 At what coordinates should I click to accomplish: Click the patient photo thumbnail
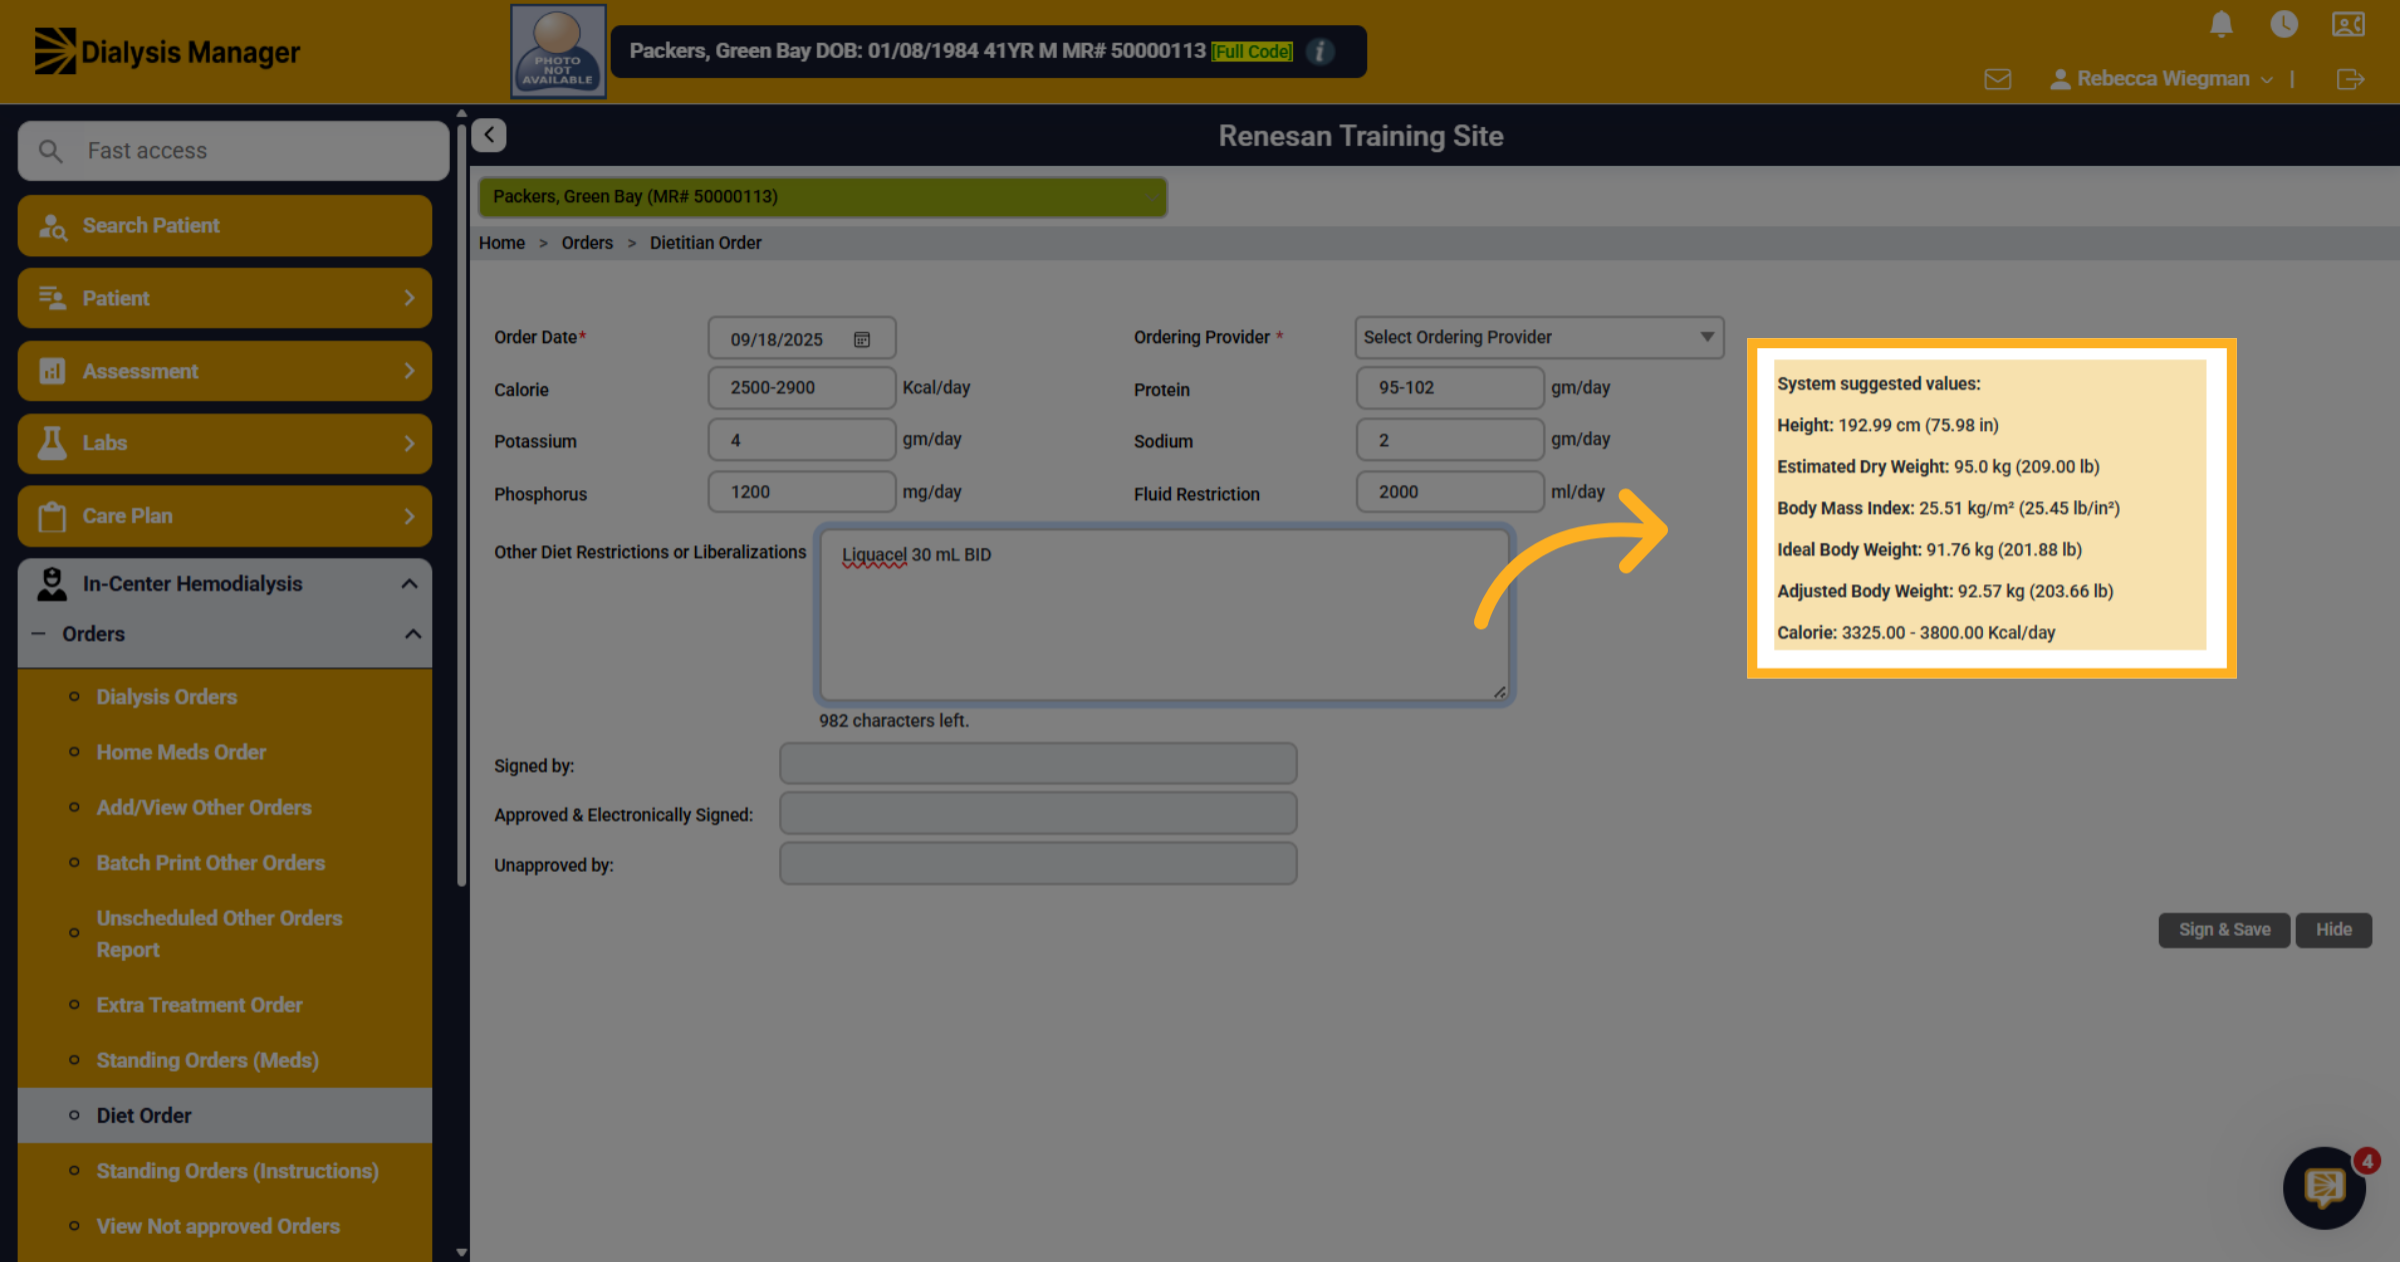pyautogui.click(x=558, y=51)
